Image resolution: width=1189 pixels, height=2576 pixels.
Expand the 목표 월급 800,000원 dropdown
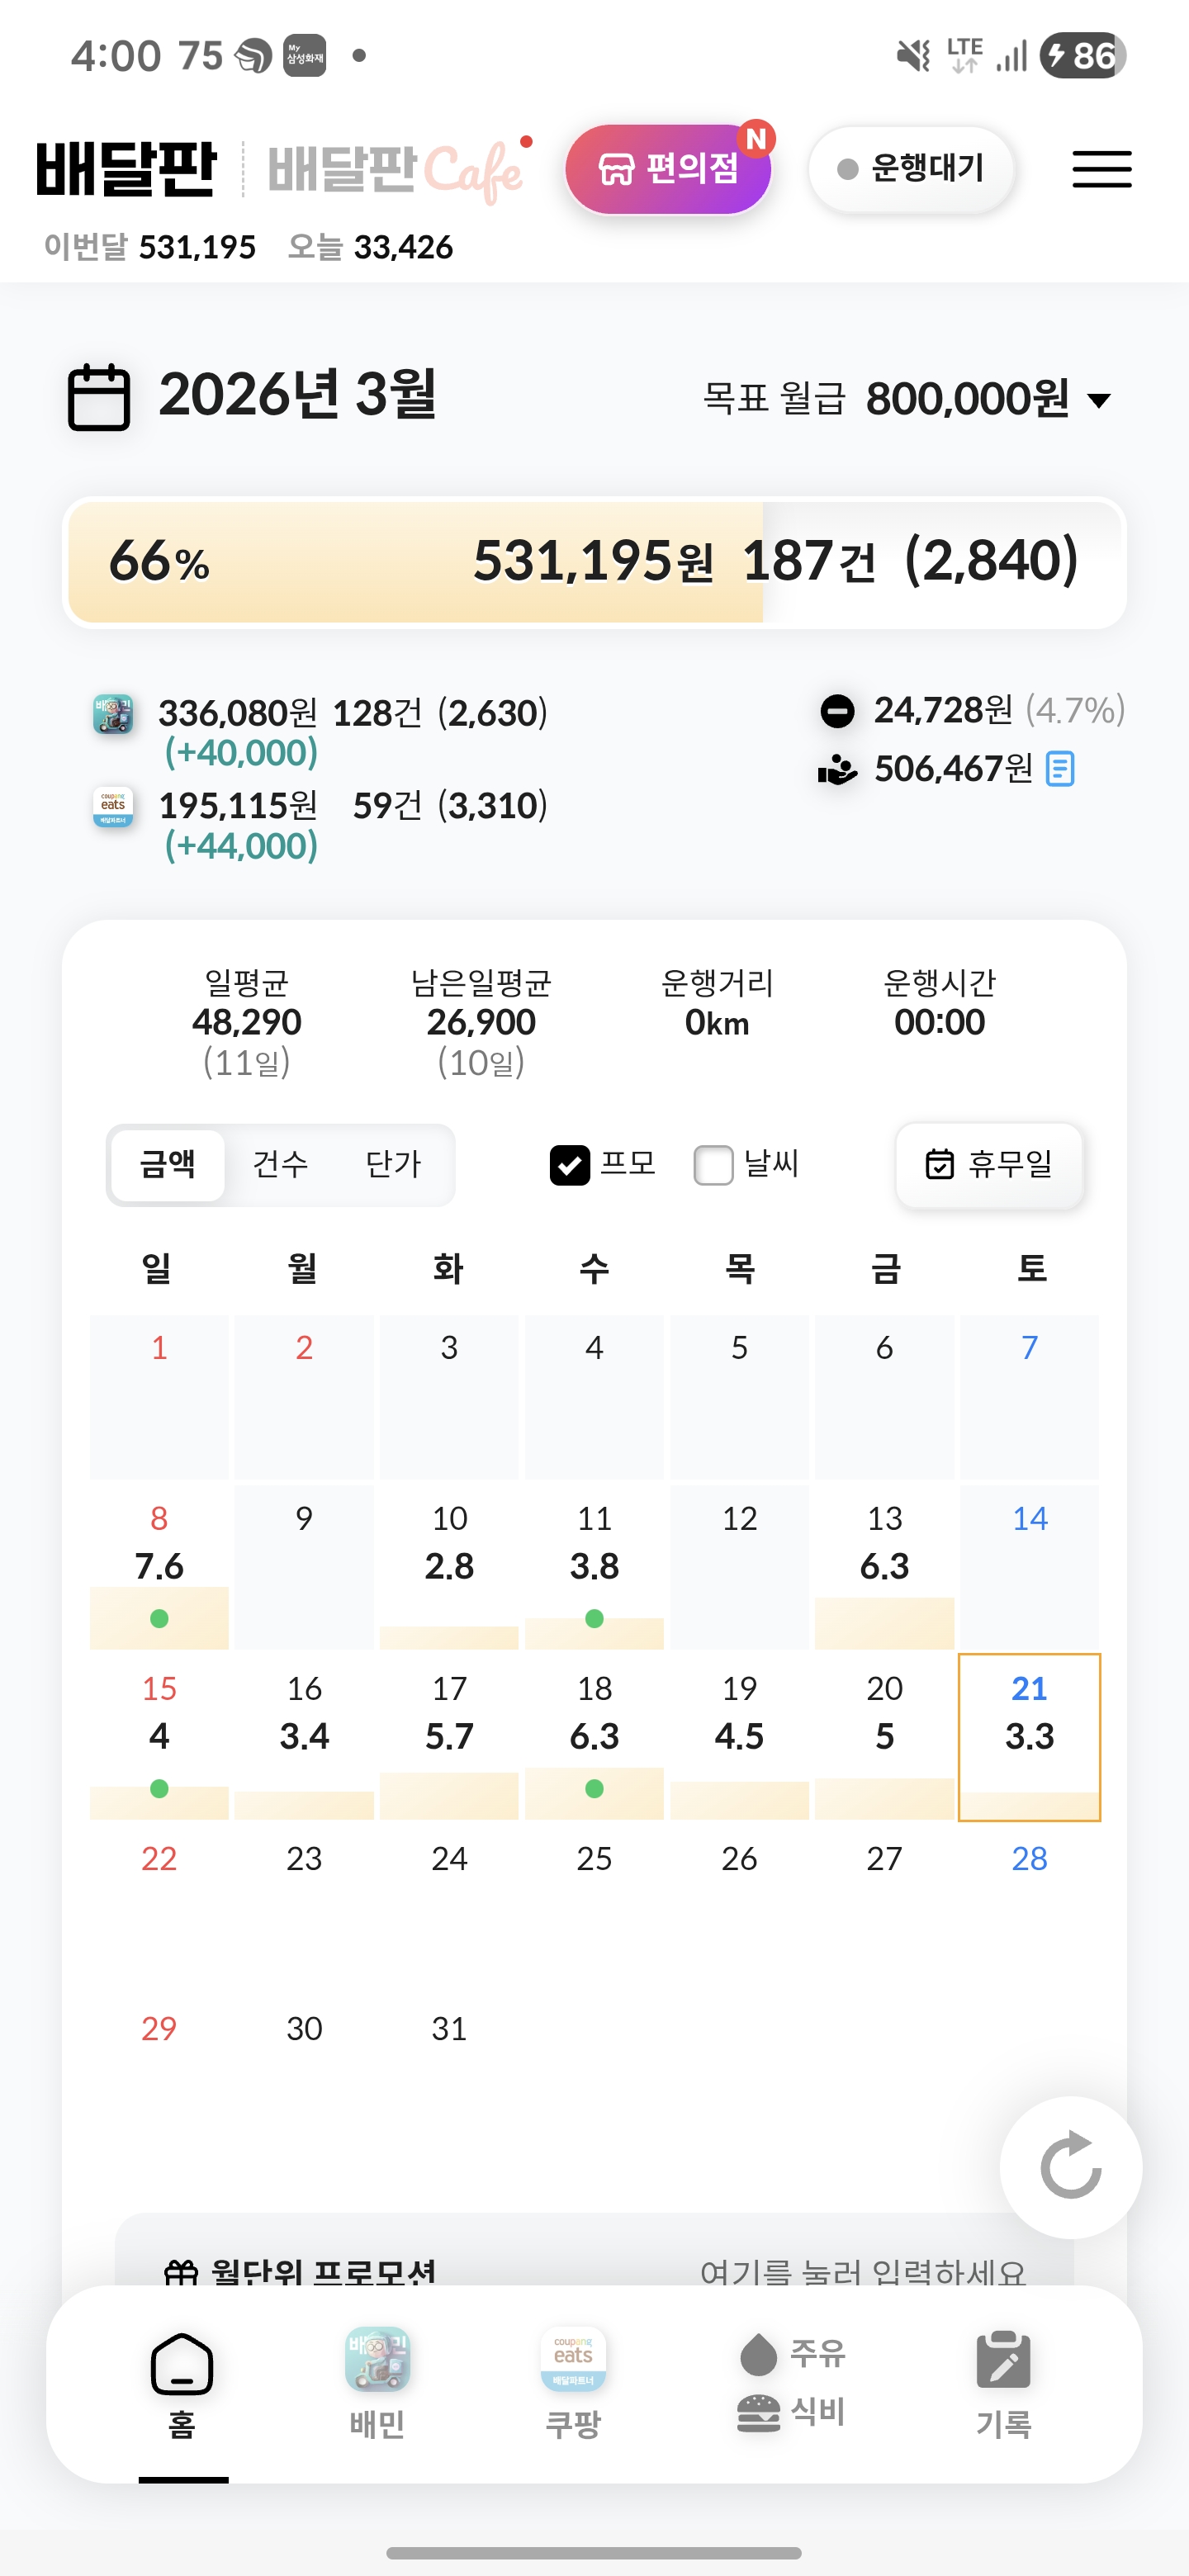pyautogui.click(x=1098, y=401)
